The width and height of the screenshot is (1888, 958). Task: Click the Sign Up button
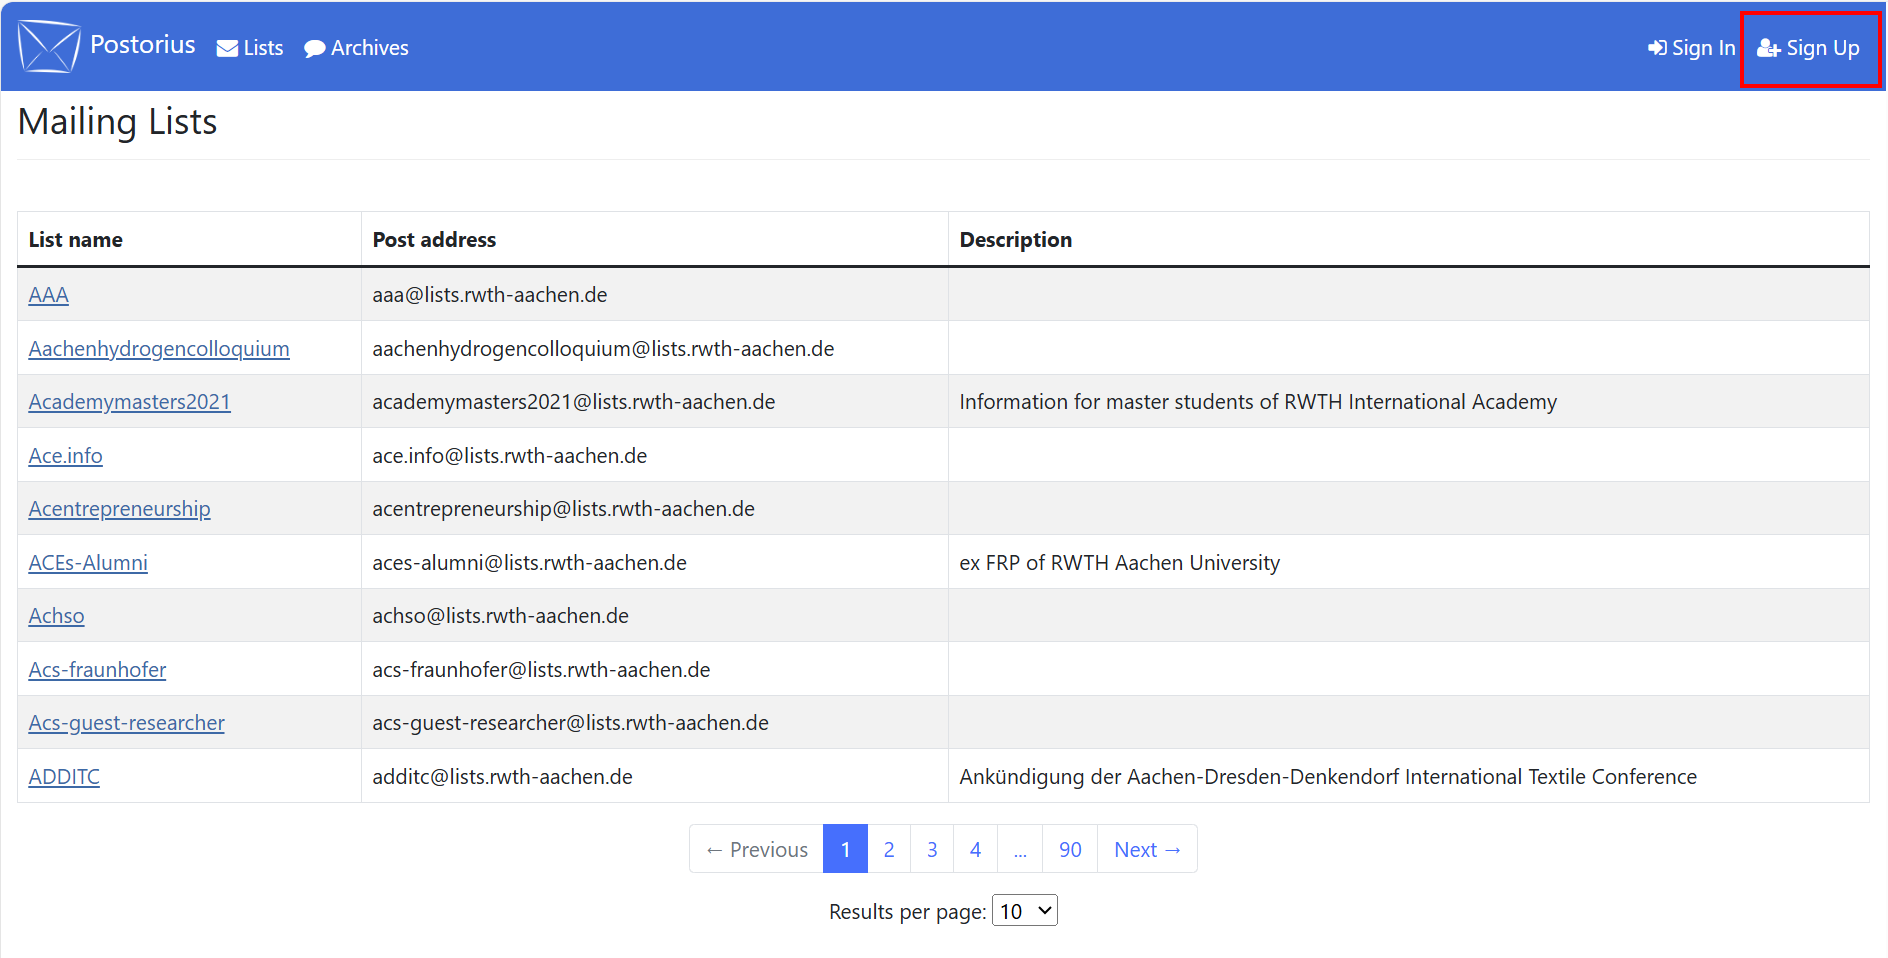[x=1810, y=47]
